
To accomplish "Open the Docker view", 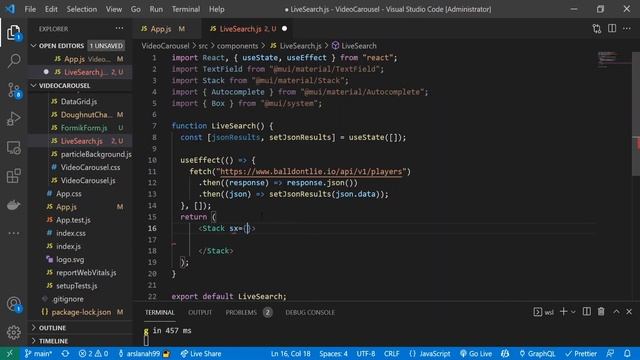I will click(x=13, y=205).
